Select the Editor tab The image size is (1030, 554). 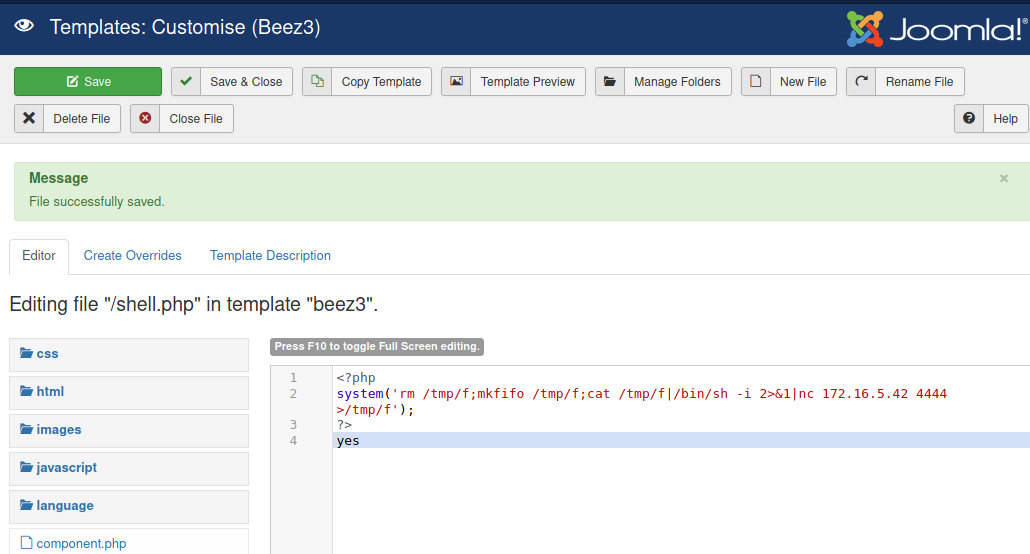(39, 256)
